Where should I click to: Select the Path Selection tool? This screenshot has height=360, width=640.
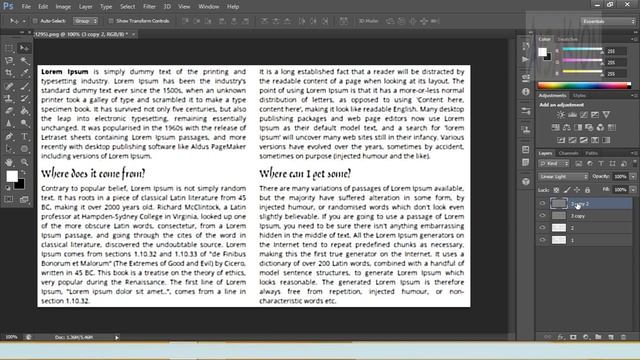9,149
